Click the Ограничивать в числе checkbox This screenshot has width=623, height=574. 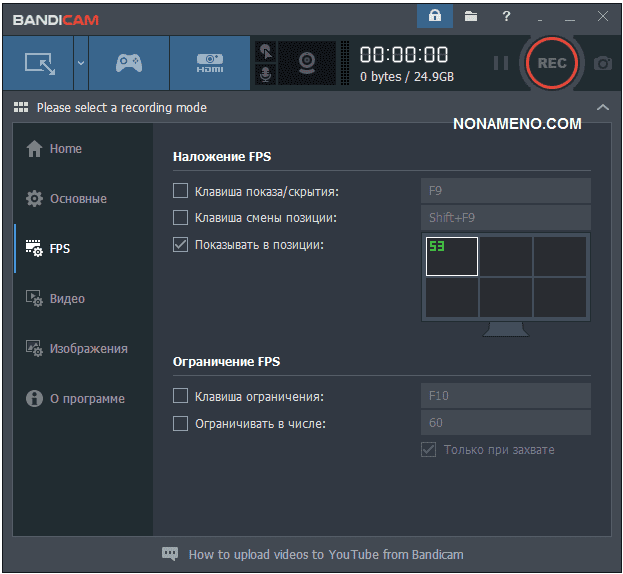181,423
